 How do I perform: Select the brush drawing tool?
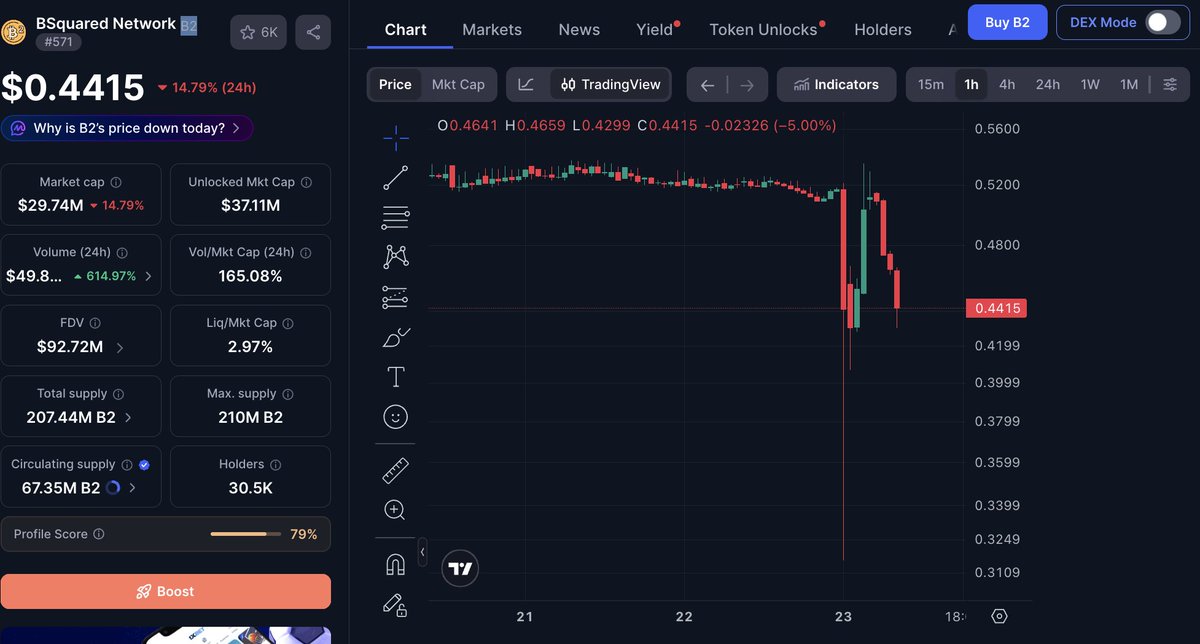395,337
